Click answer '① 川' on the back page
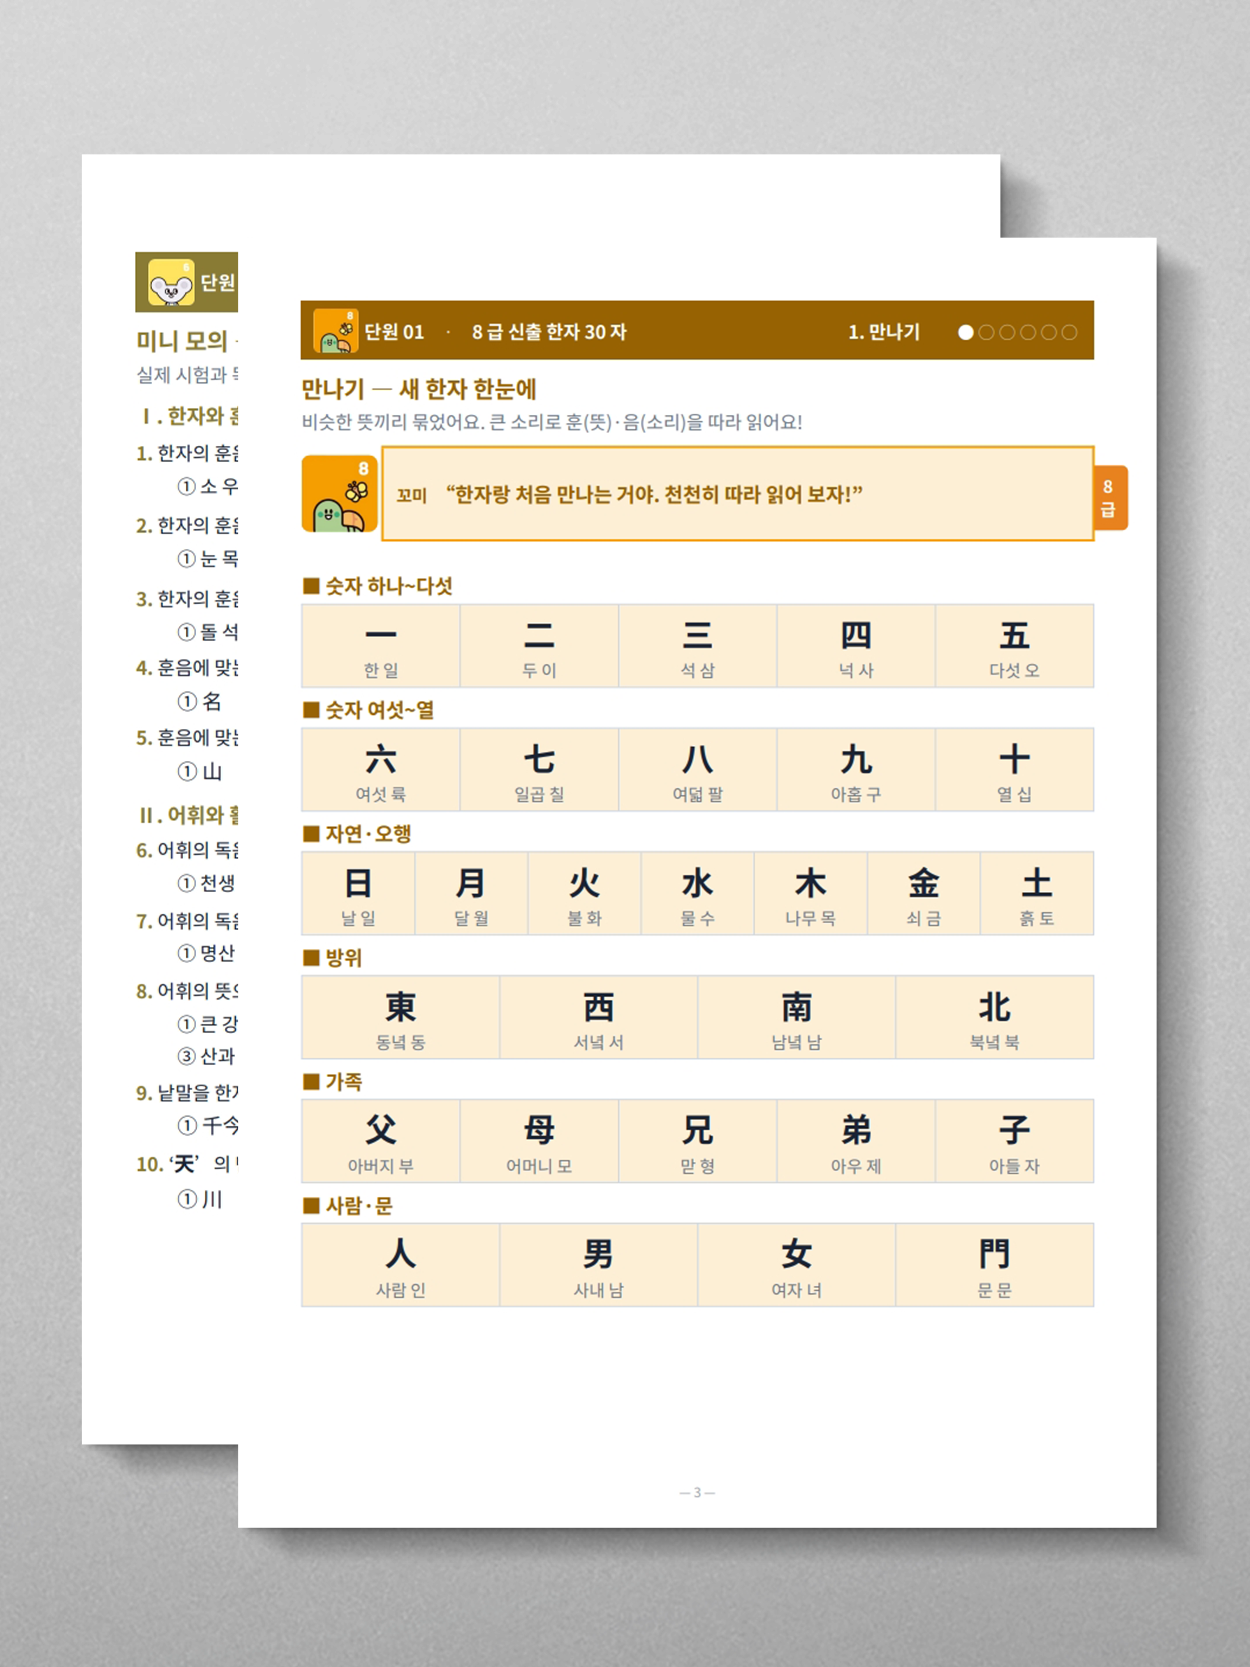The width and height of the screenshot is (1250, 1667). [200, 1199]
